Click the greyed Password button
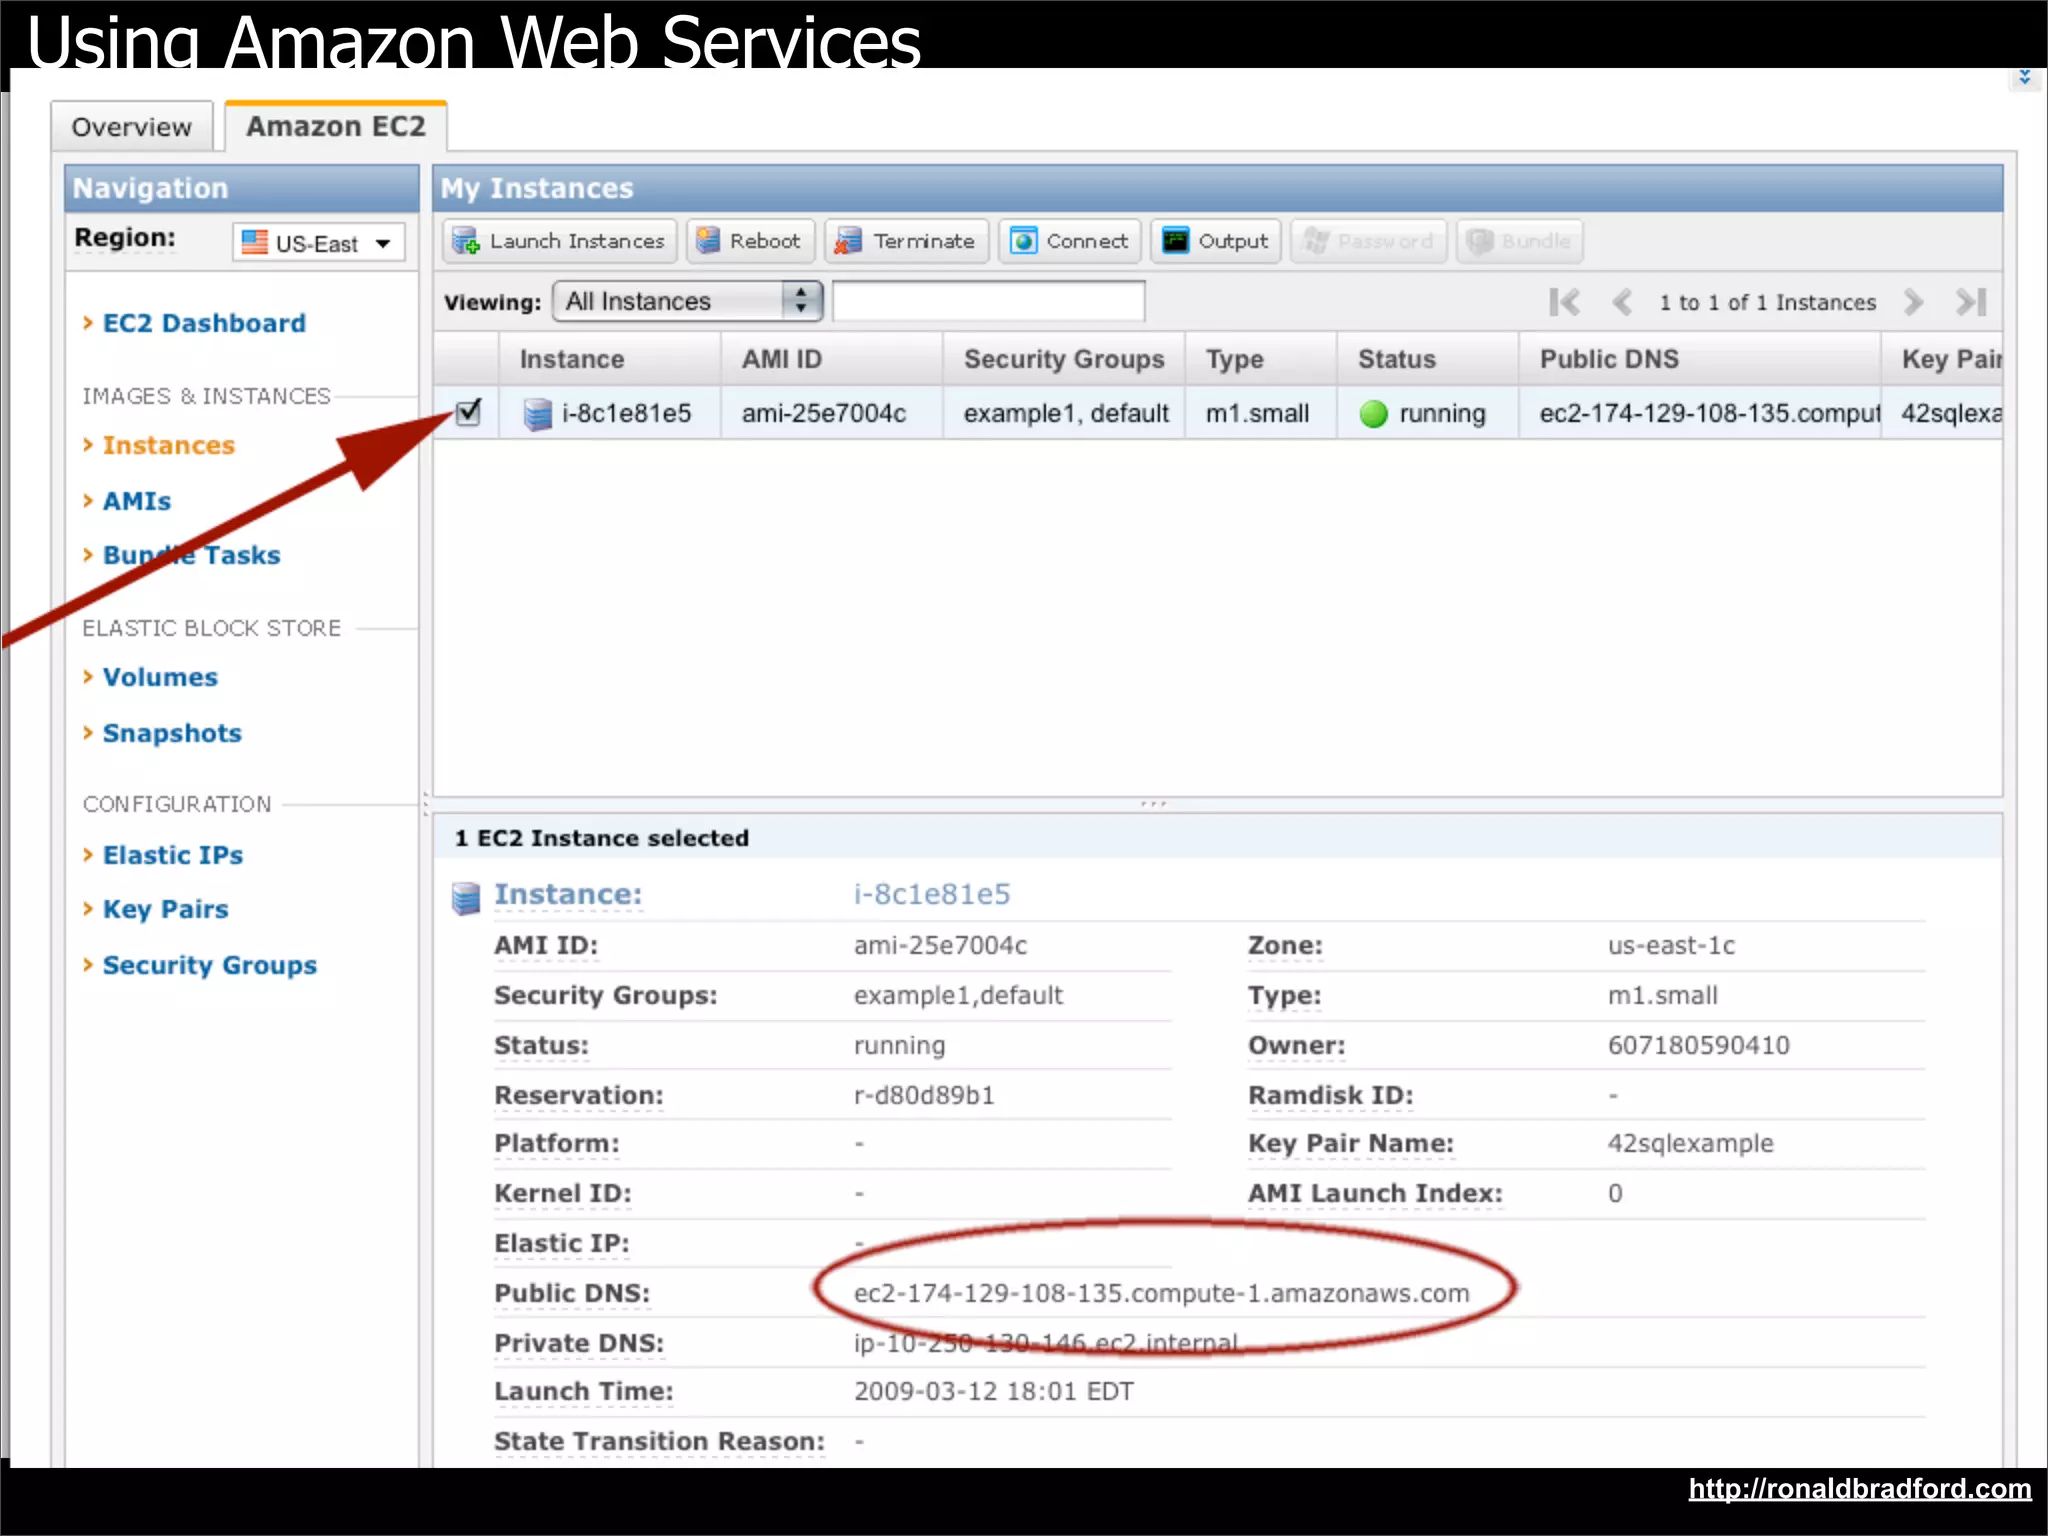The width and height of the screenshot is (2048, 1536). point(1368,241)
